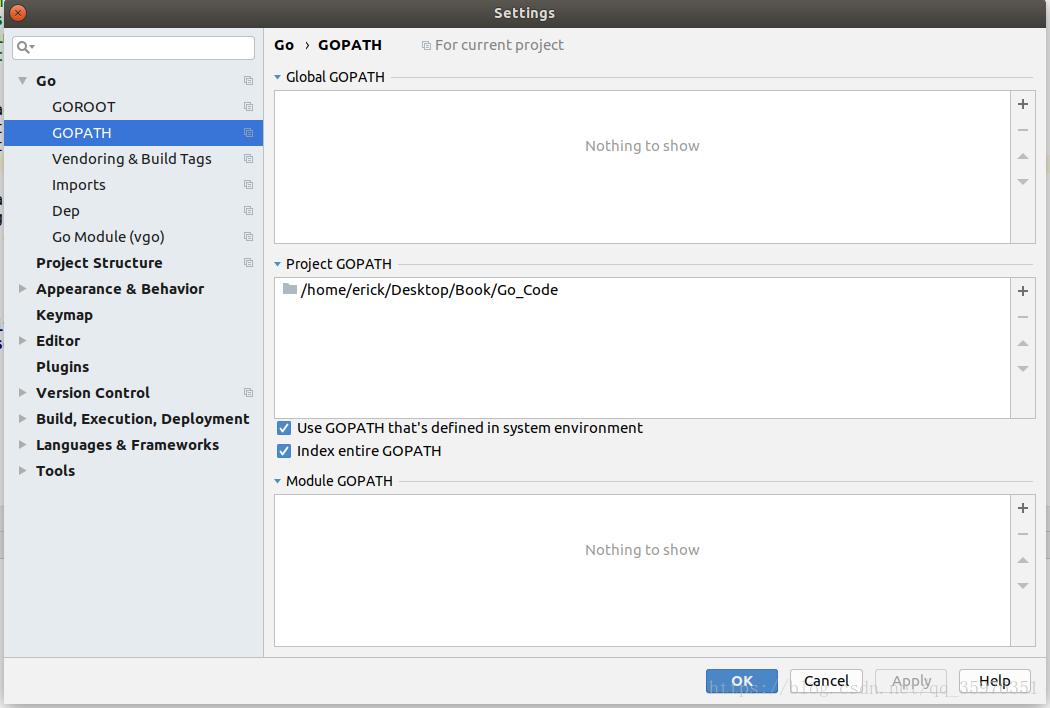Viewport: 1050px width, 708px height.
Task: Click the search magnifier icon
Action: tap(25, 47)
